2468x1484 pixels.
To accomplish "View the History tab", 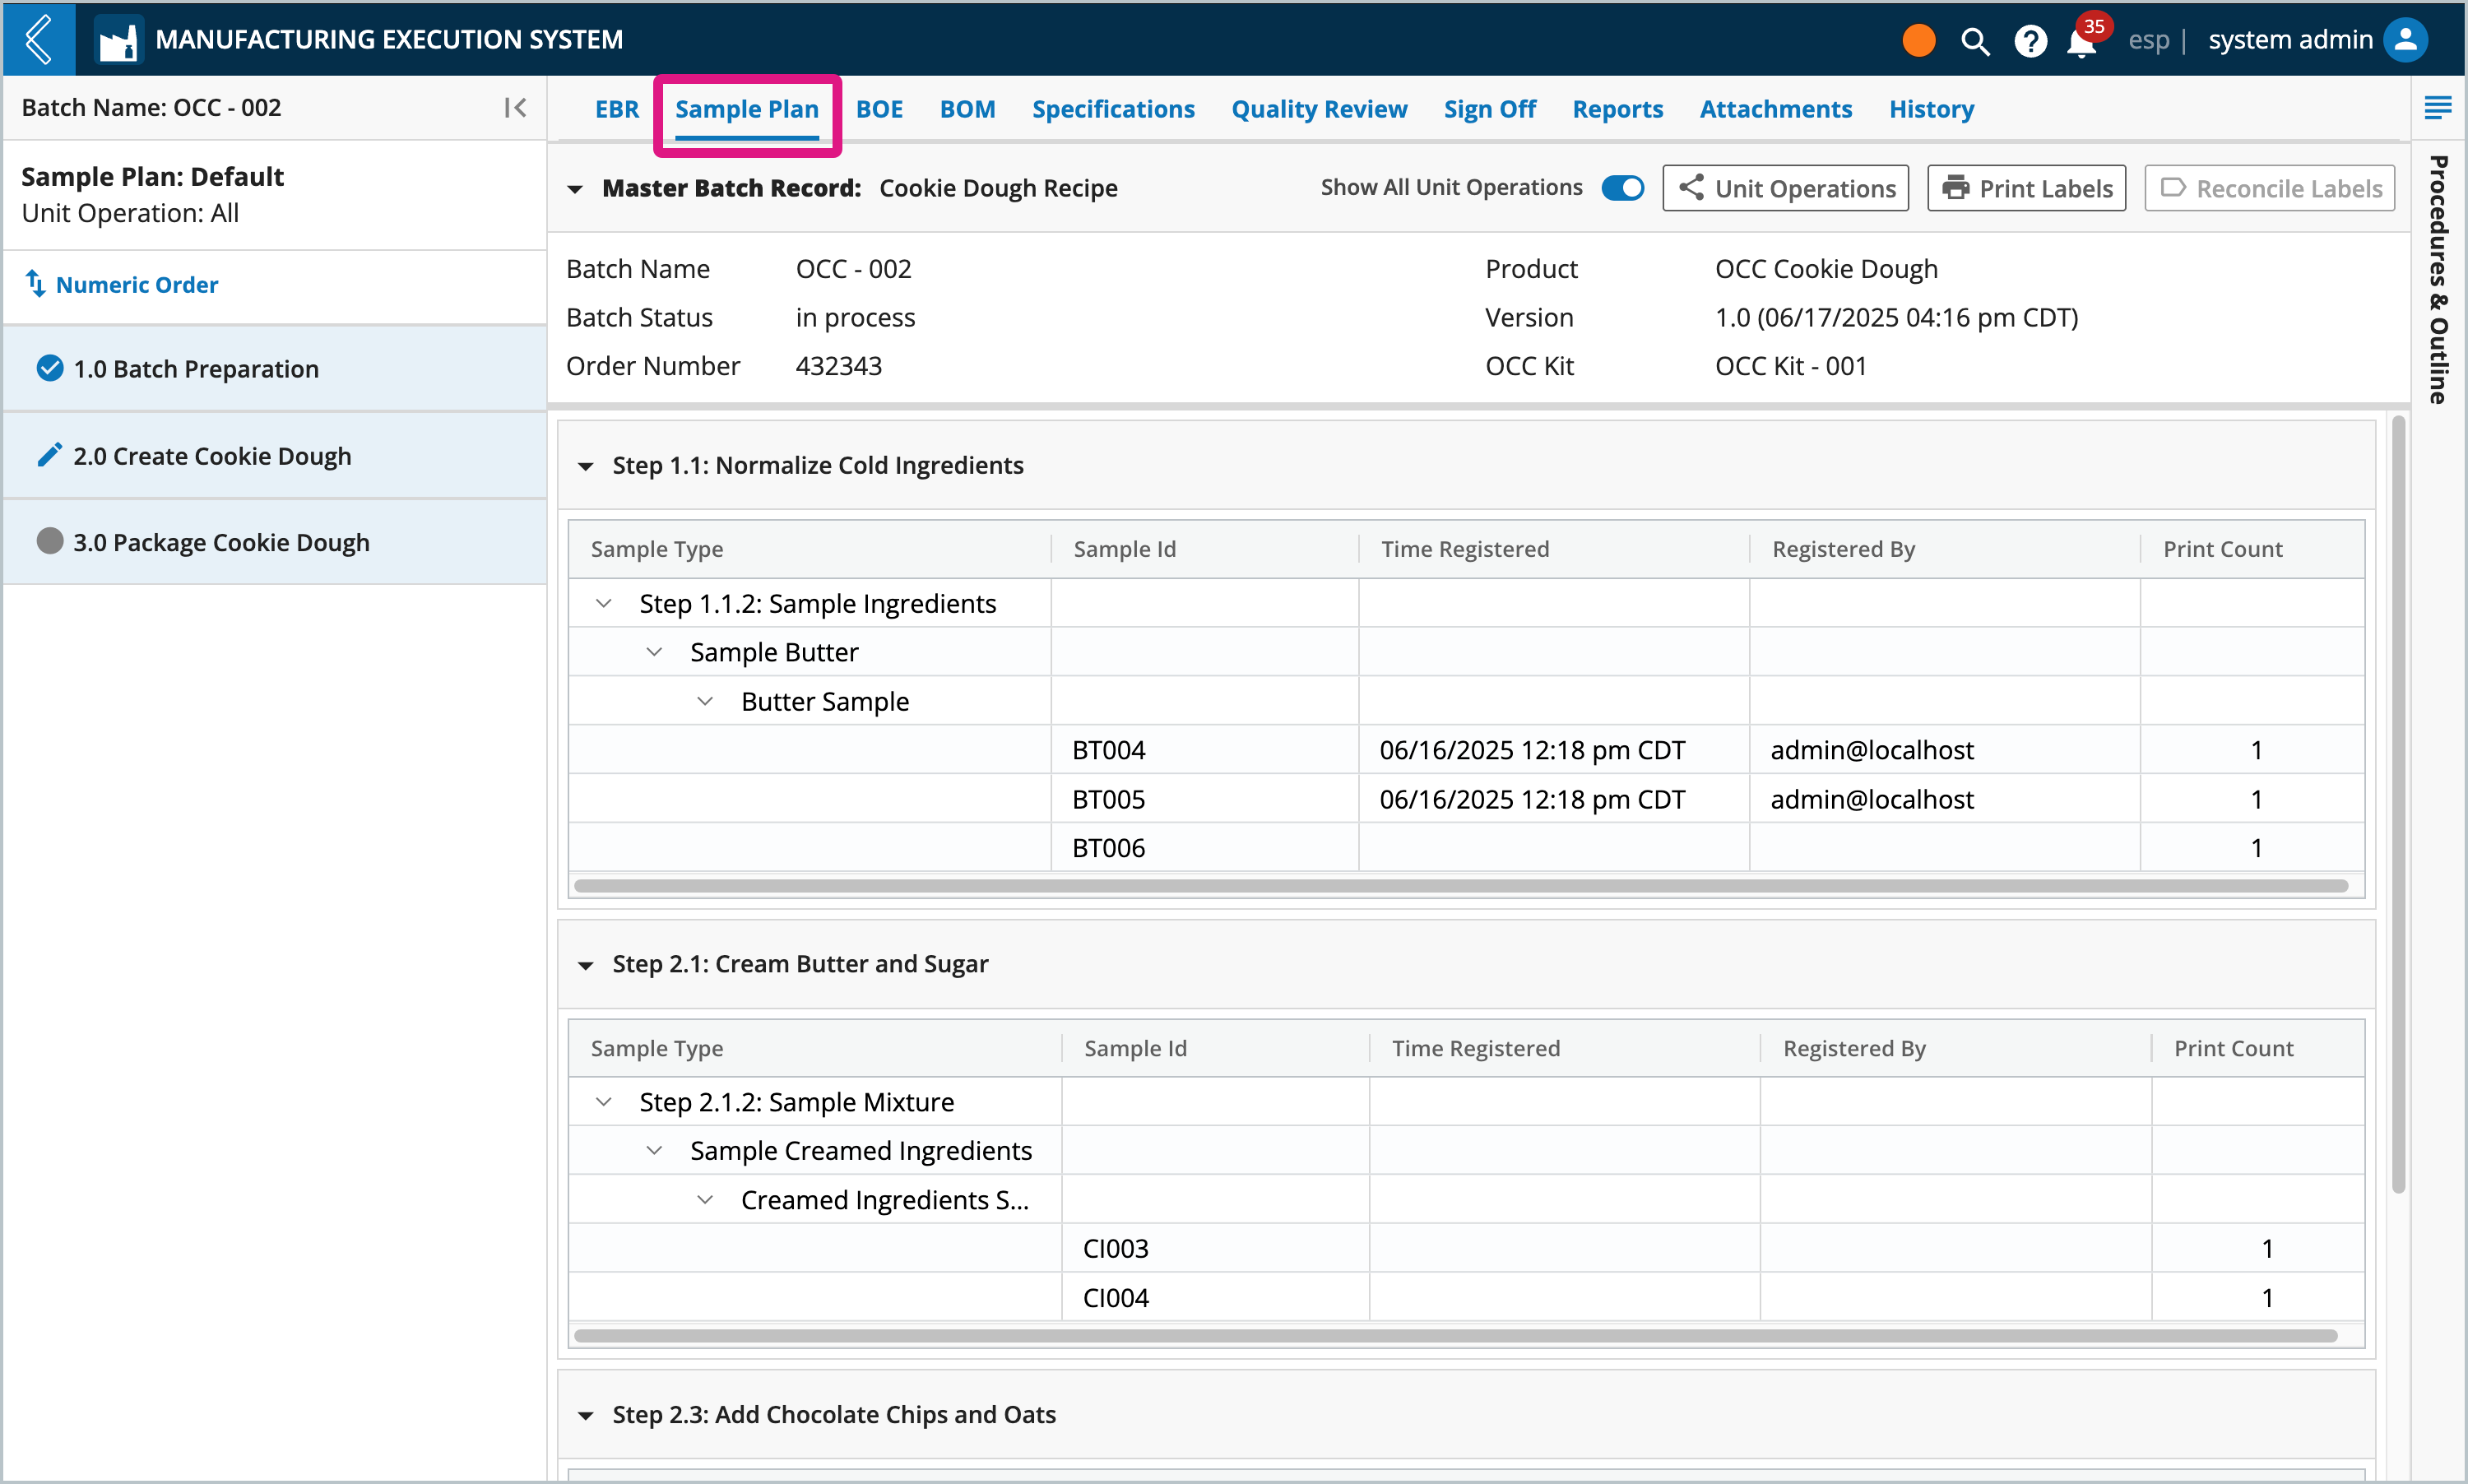I will pos(1931,109).
